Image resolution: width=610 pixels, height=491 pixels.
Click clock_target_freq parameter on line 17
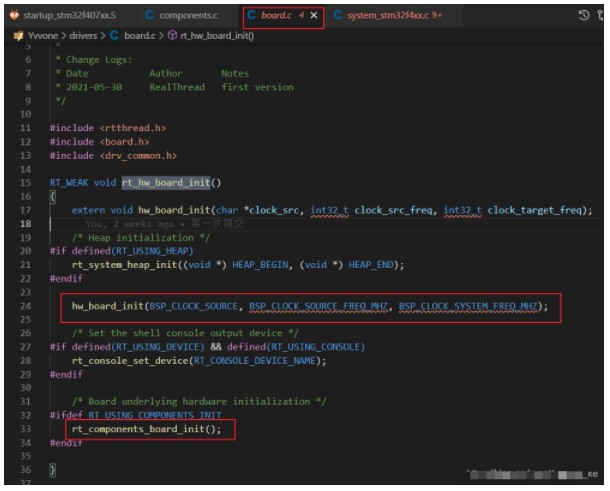tap(534, 210)
